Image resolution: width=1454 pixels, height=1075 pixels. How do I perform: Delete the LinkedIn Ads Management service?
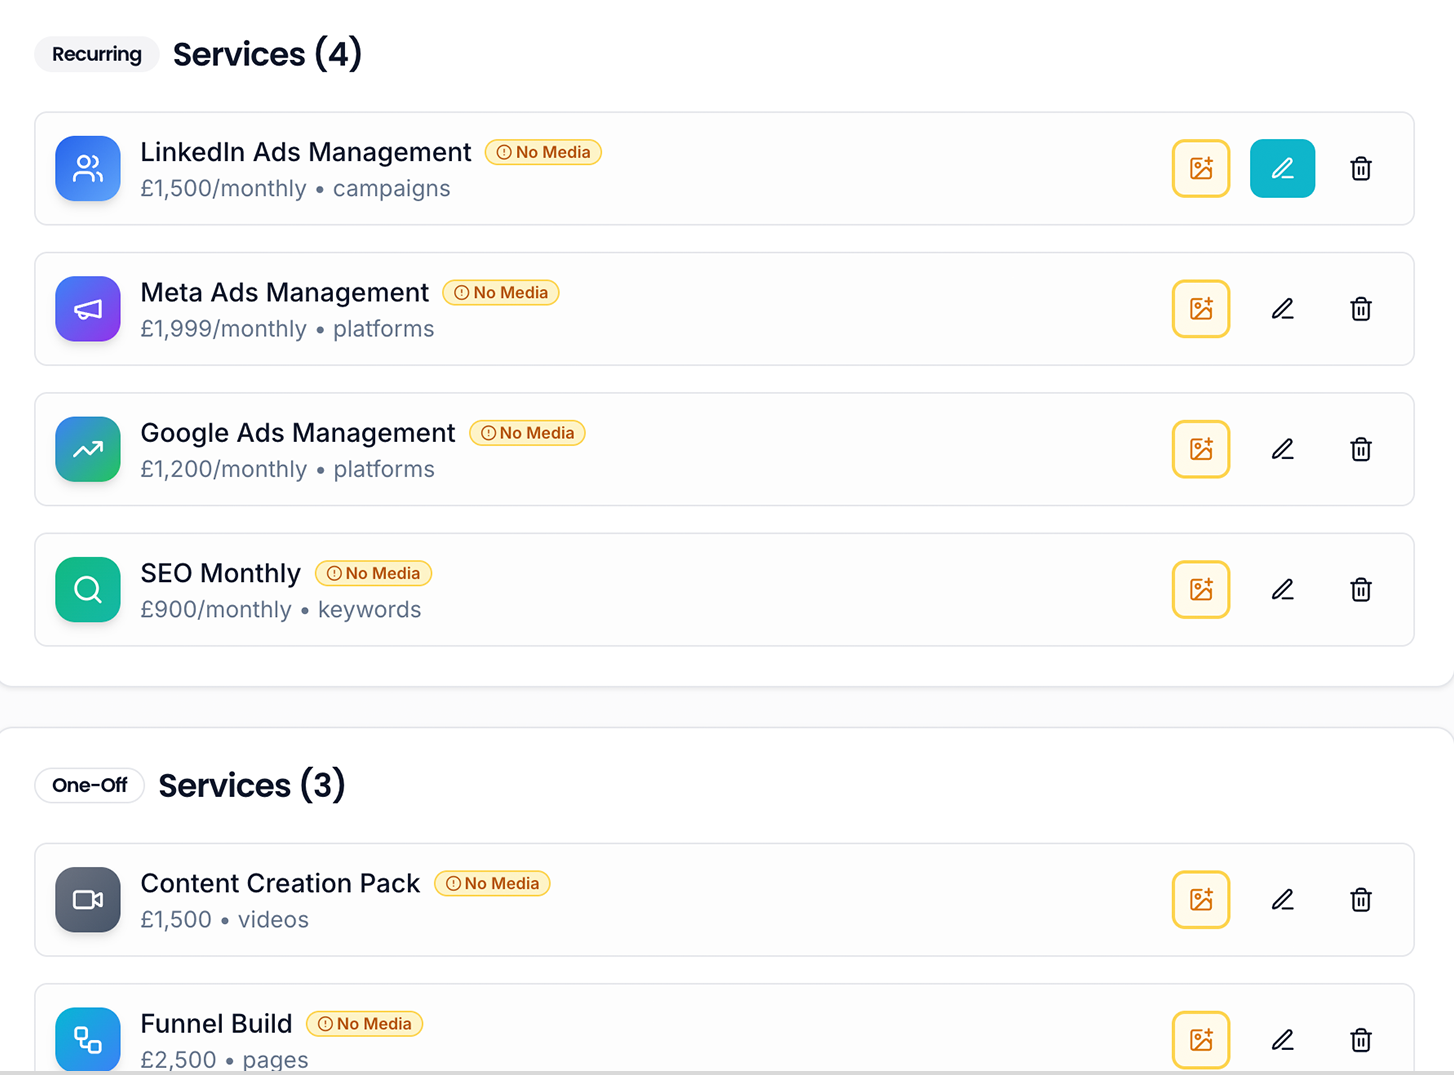coord(1360,168)
